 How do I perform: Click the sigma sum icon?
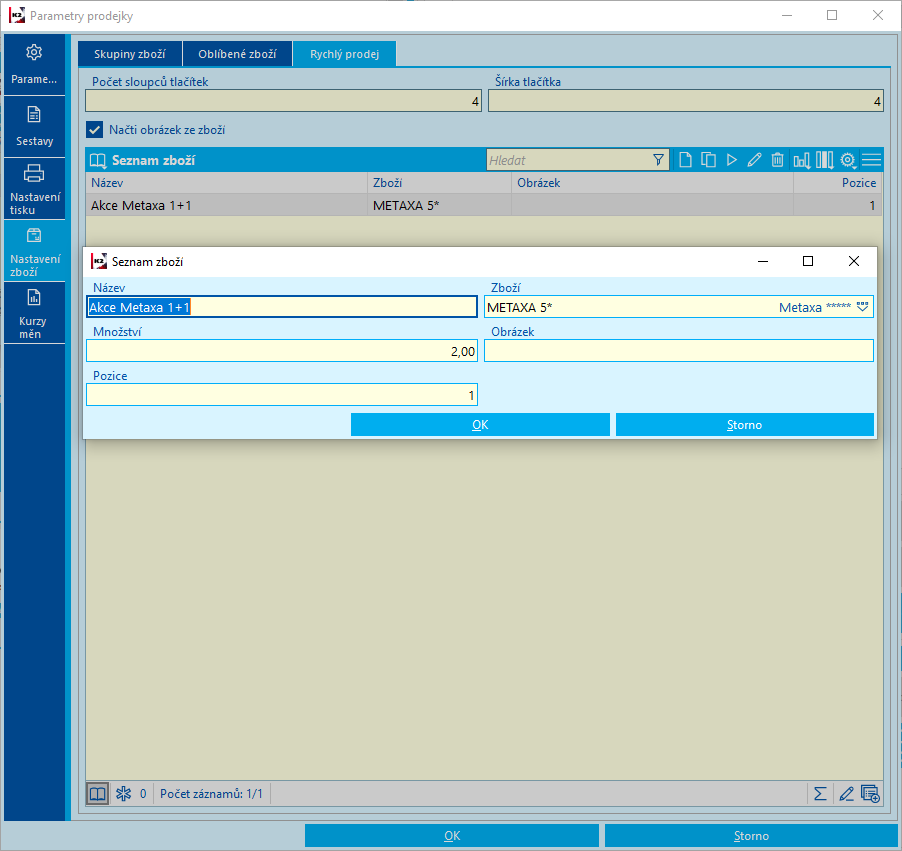[820, 794]
